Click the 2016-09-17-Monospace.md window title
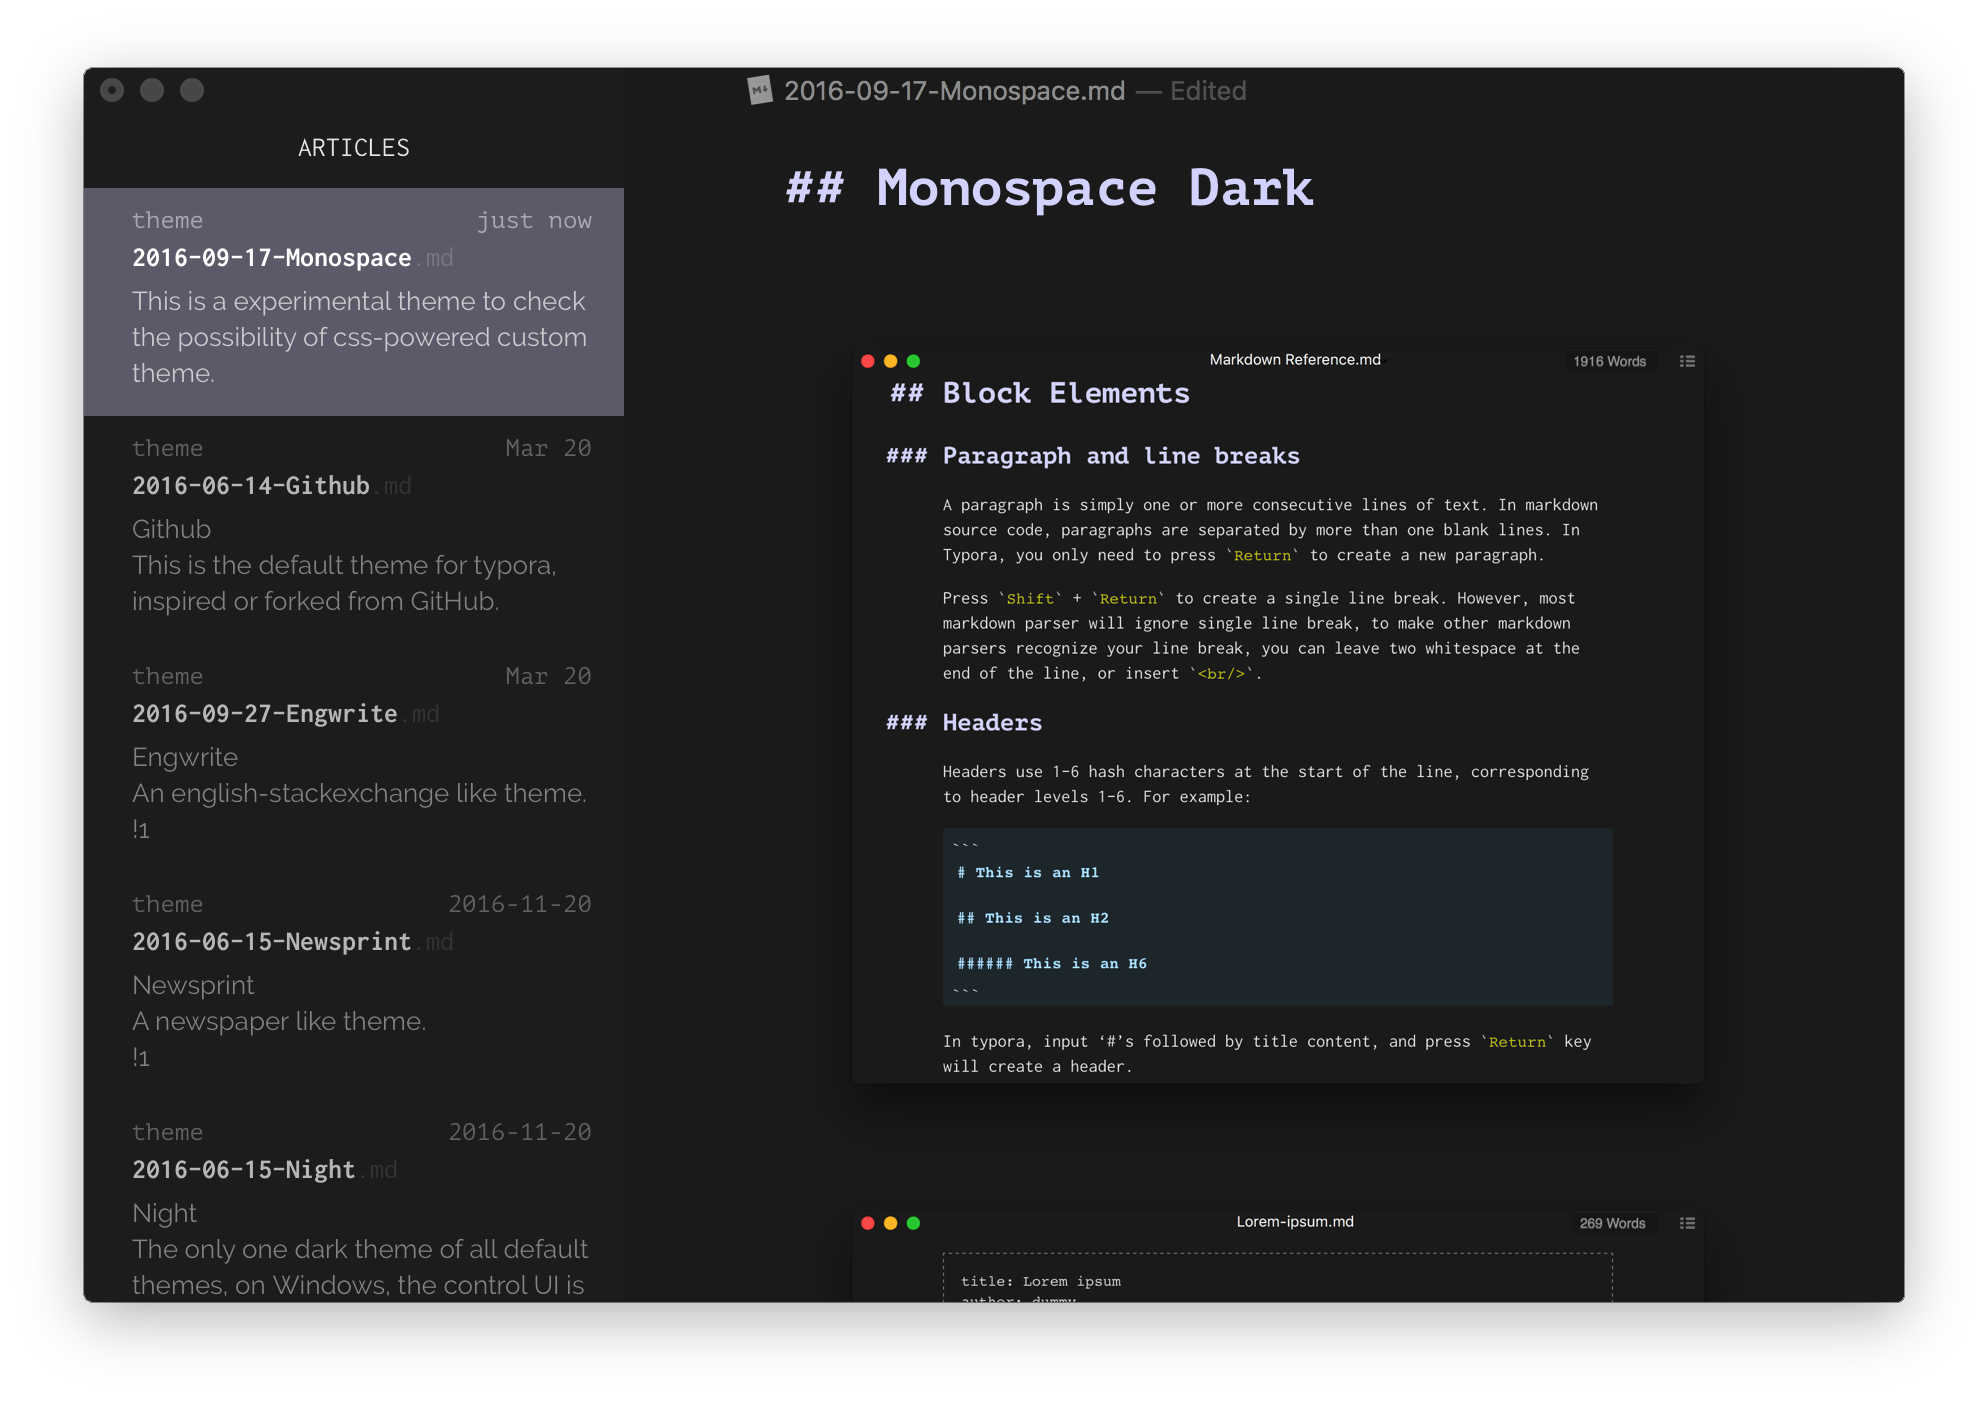 point(954,91)
